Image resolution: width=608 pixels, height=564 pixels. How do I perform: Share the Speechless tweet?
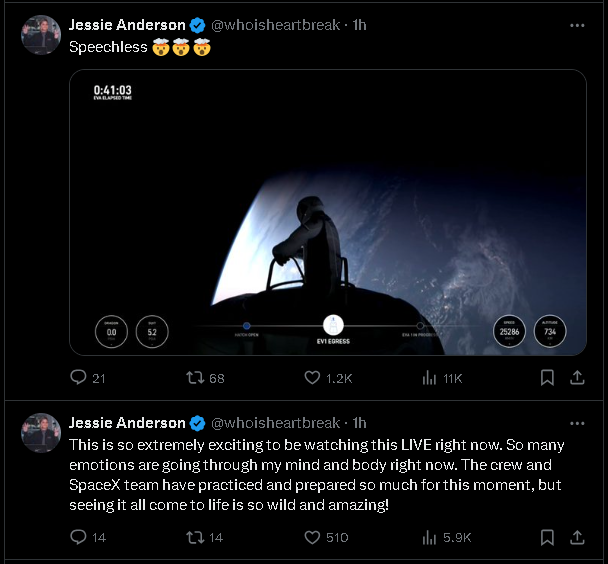click(577, 377)
